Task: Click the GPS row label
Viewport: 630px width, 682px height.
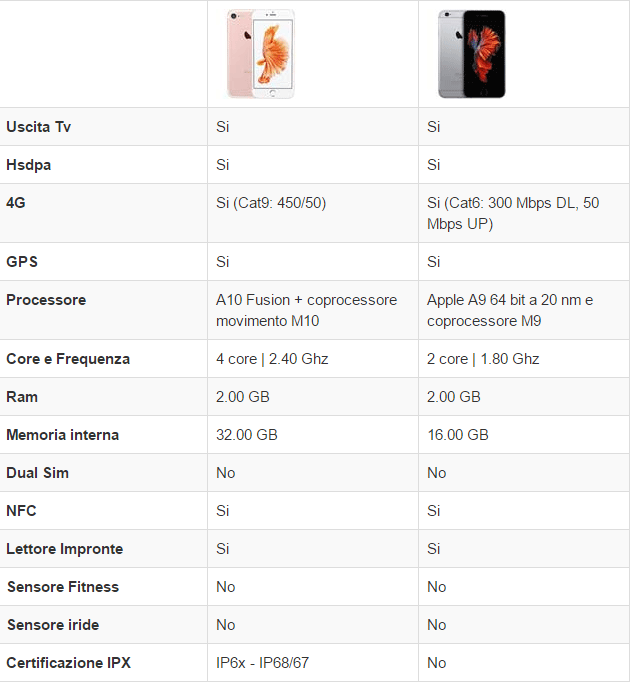Action: pyautogui.click(x=22, y=262)
